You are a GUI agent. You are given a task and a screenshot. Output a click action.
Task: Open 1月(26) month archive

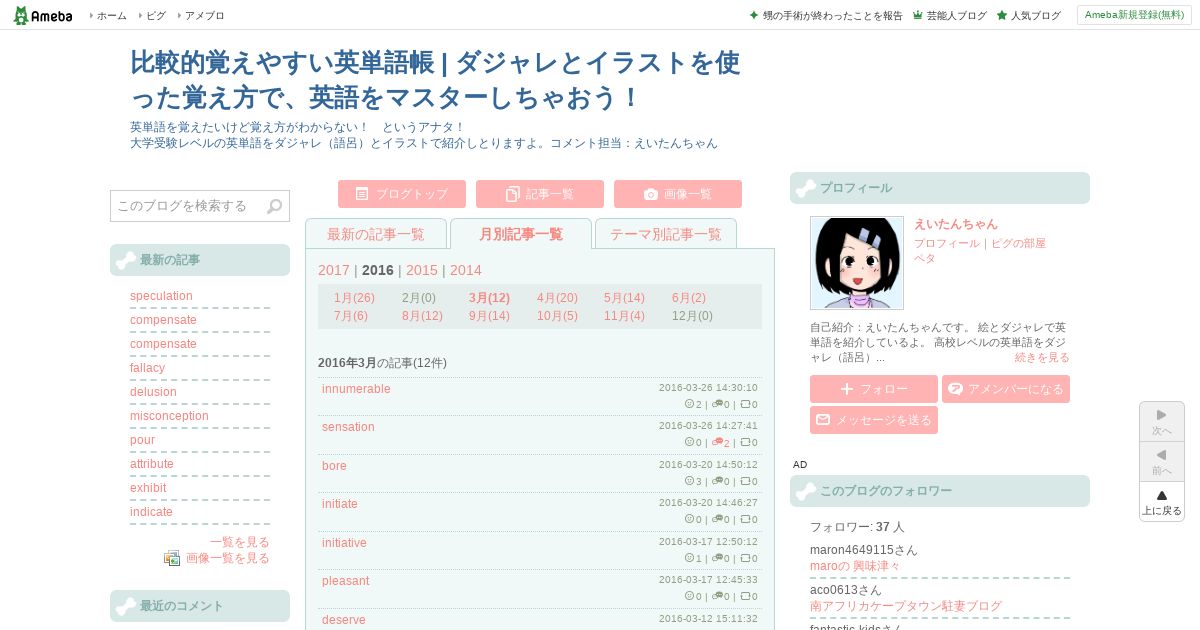coord(354,298)
